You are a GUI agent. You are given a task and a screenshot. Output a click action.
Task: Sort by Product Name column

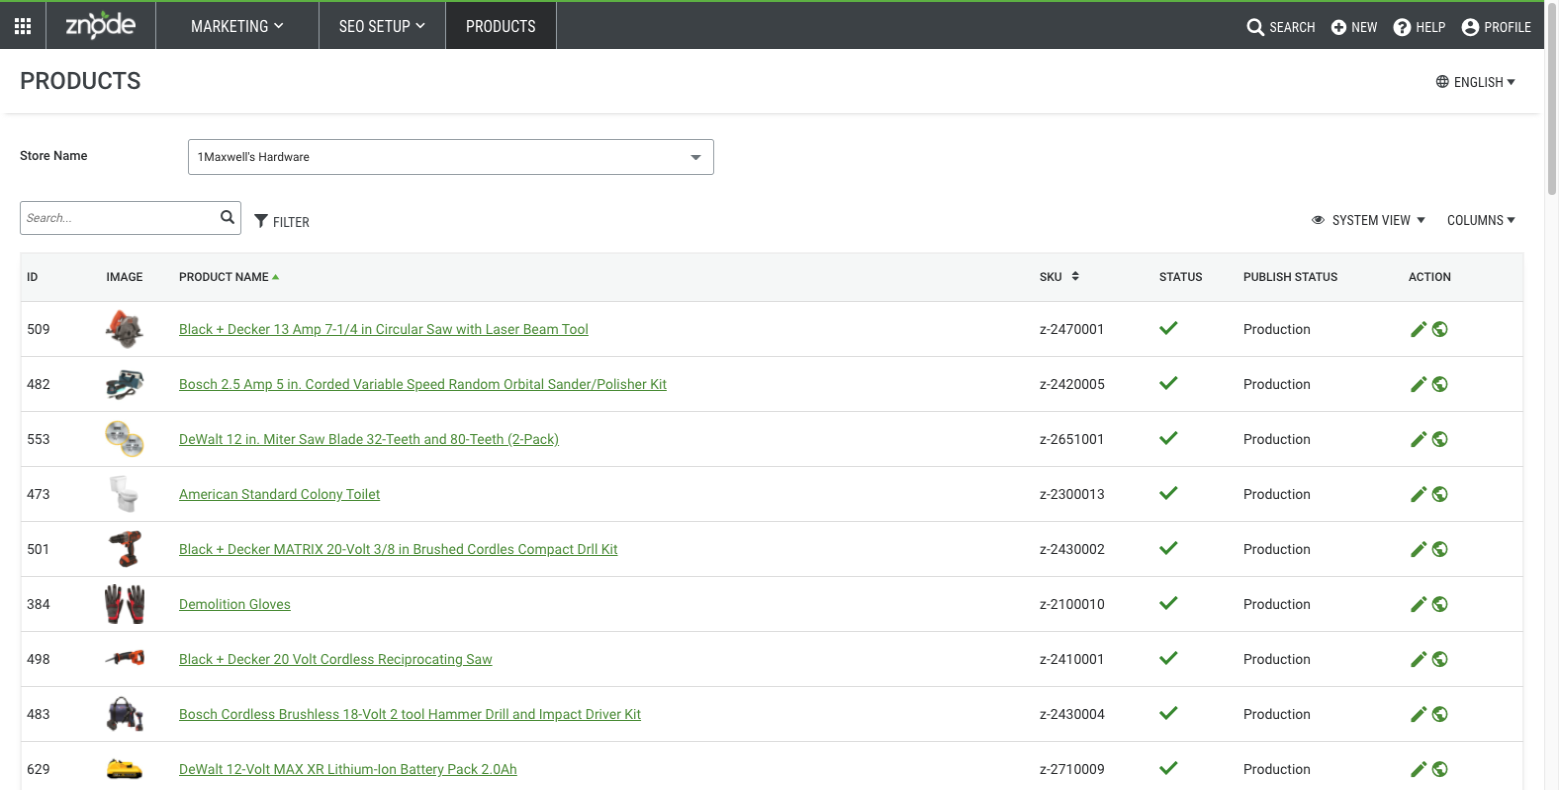tap(229, 277)
